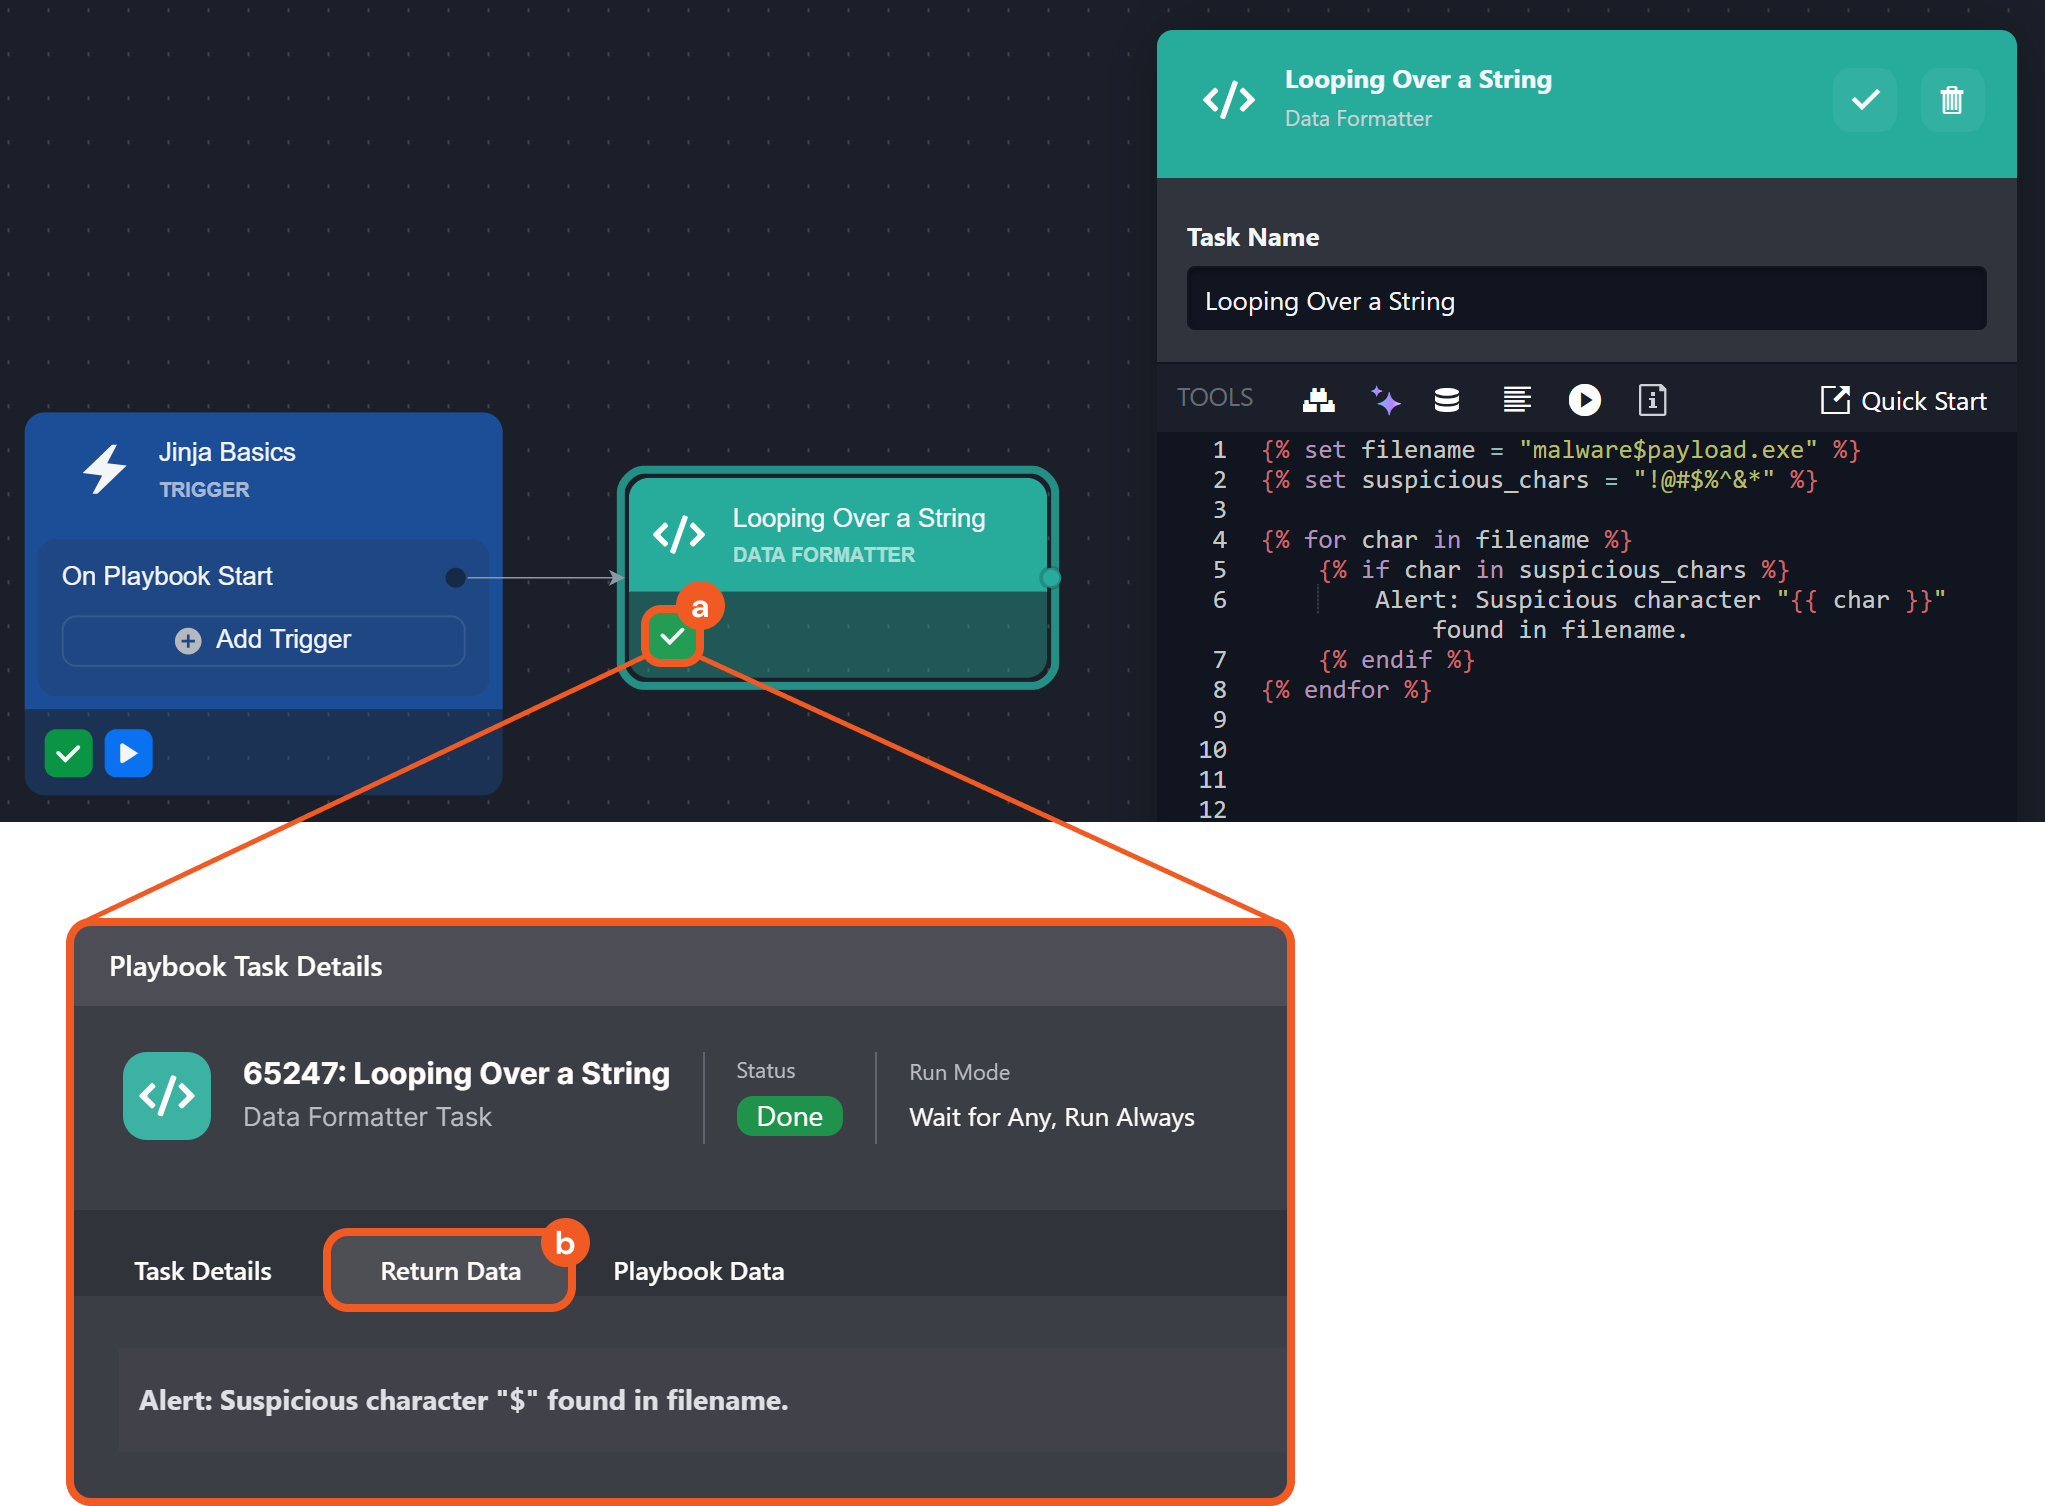Click green checkmark under Jinja Basics trigger
Image resolution: width=2045 pixels, height=1506 pixels.
(x=68, y=753)
